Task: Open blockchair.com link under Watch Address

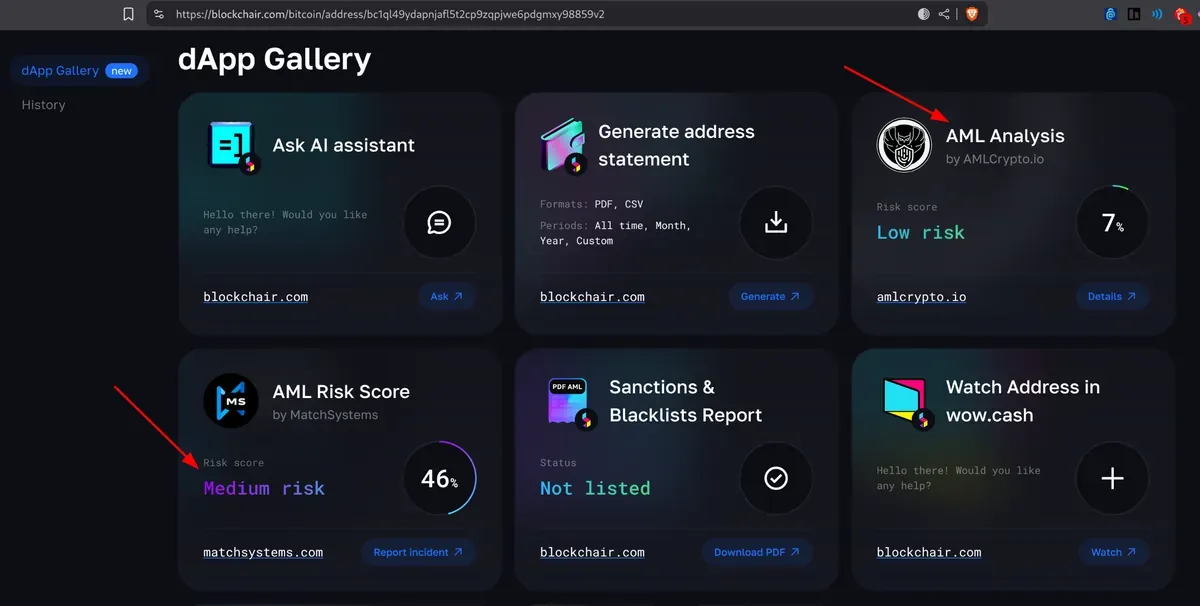Action: (929, 552)
